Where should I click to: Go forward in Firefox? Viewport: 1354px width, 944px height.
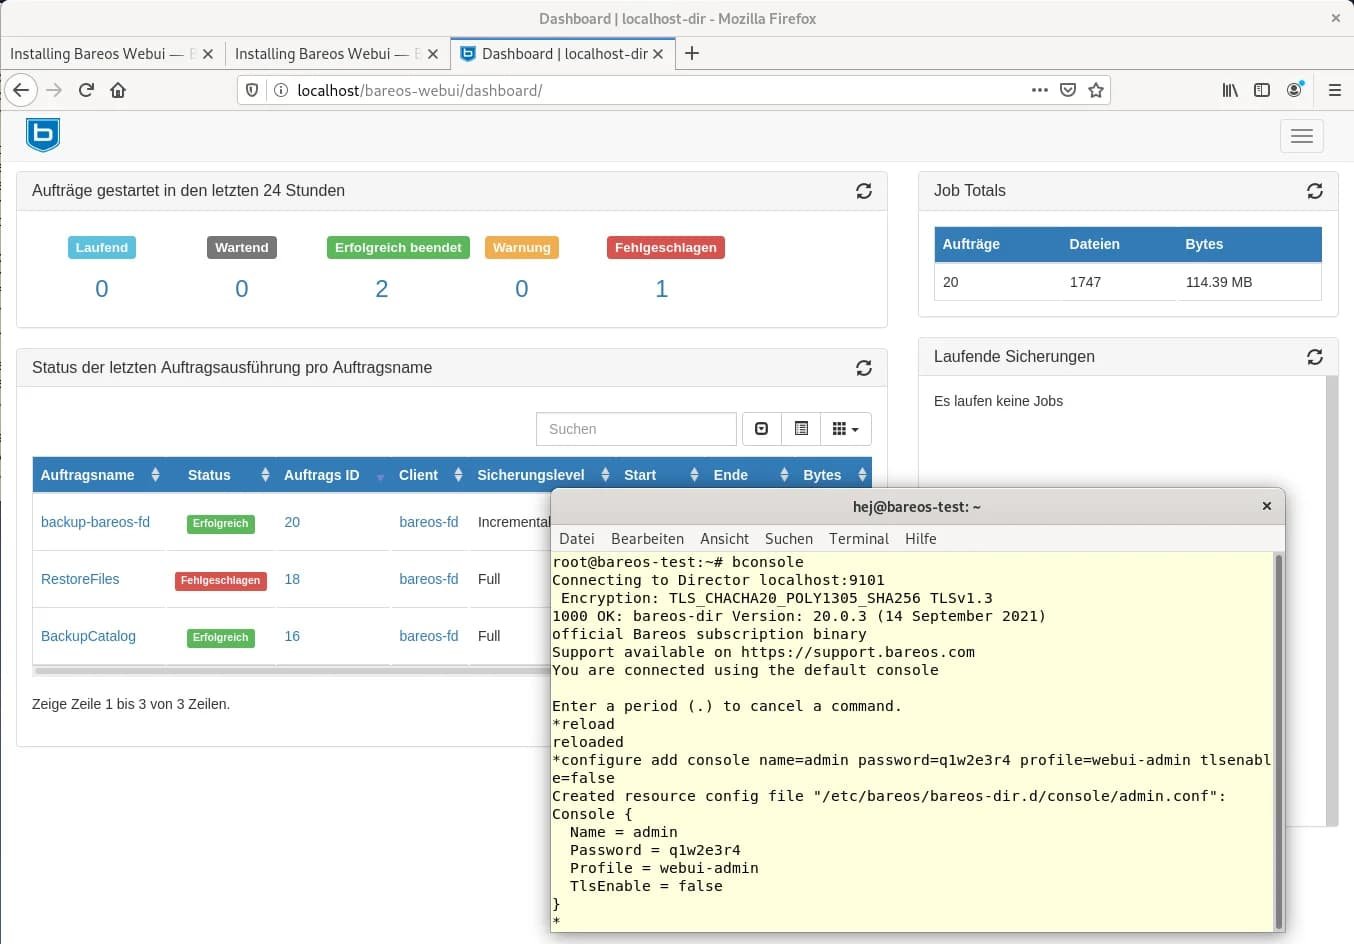pyautogui.click(x=54, y=90)
